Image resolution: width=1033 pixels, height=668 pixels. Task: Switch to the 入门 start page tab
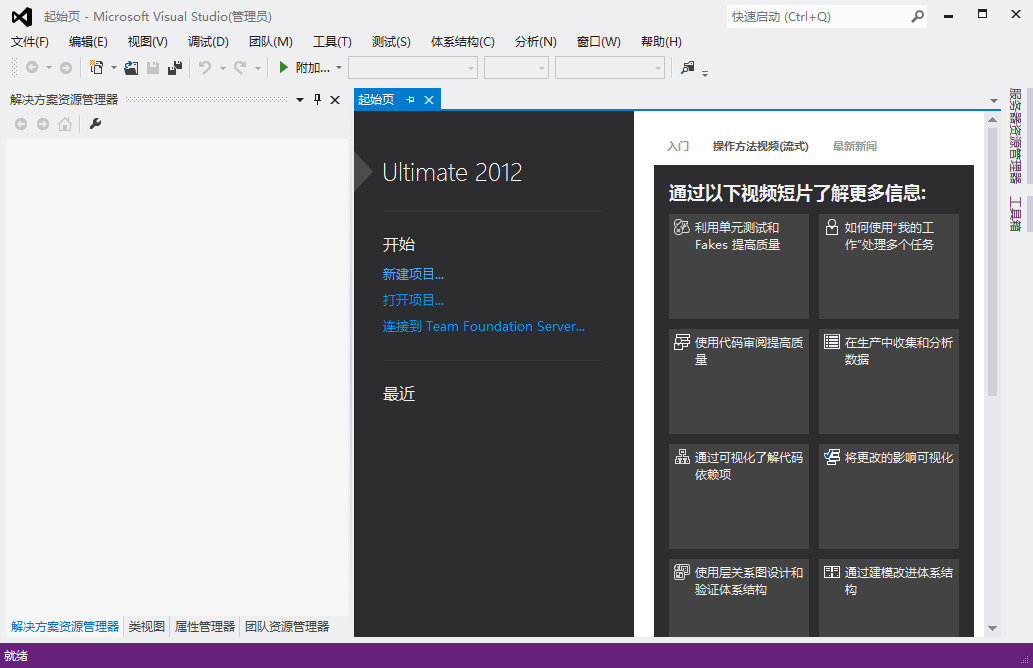click(678, 146)
